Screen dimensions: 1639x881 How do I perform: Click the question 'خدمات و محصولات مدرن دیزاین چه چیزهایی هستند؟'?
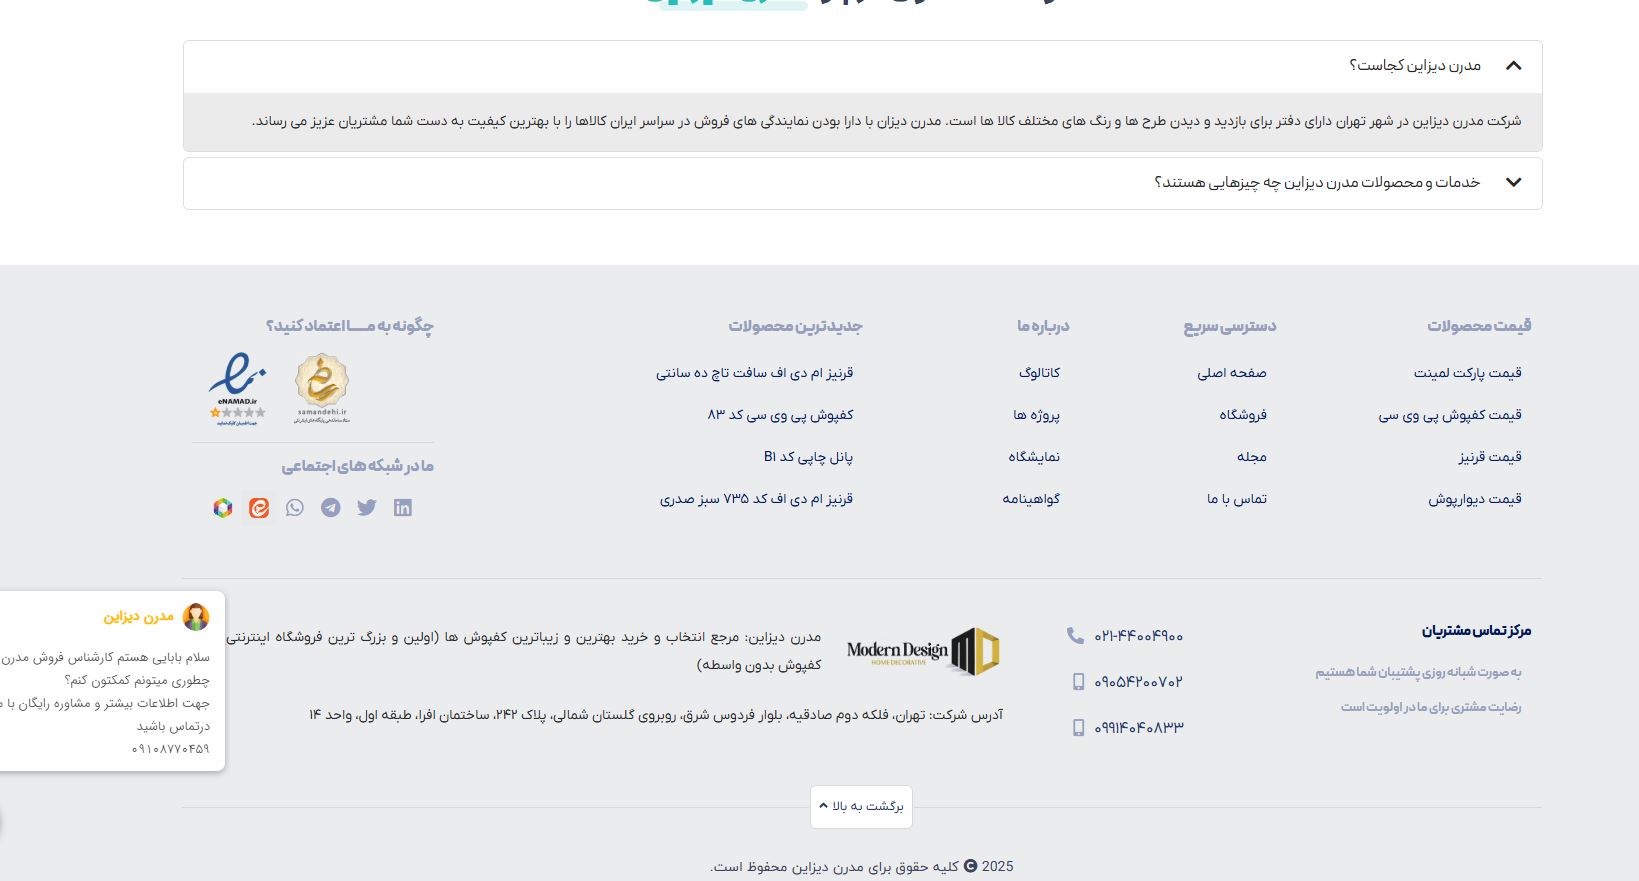pyautogui.click(x=1317, y=183)
